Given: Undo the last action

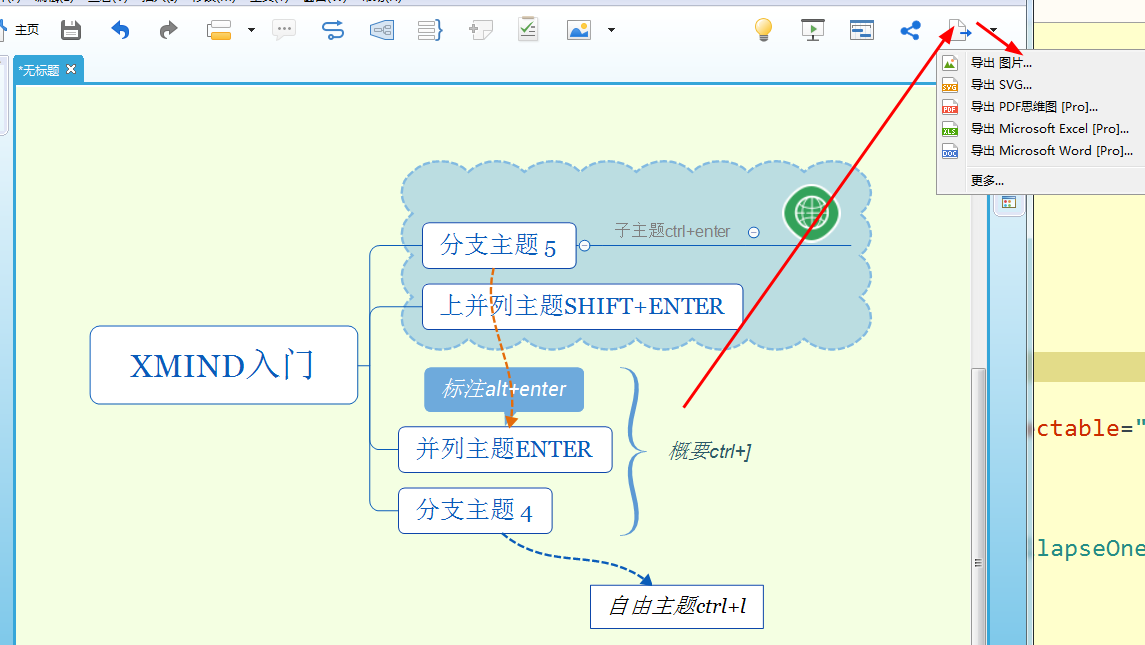Looking at the screenshot, I should pos(120,30).
